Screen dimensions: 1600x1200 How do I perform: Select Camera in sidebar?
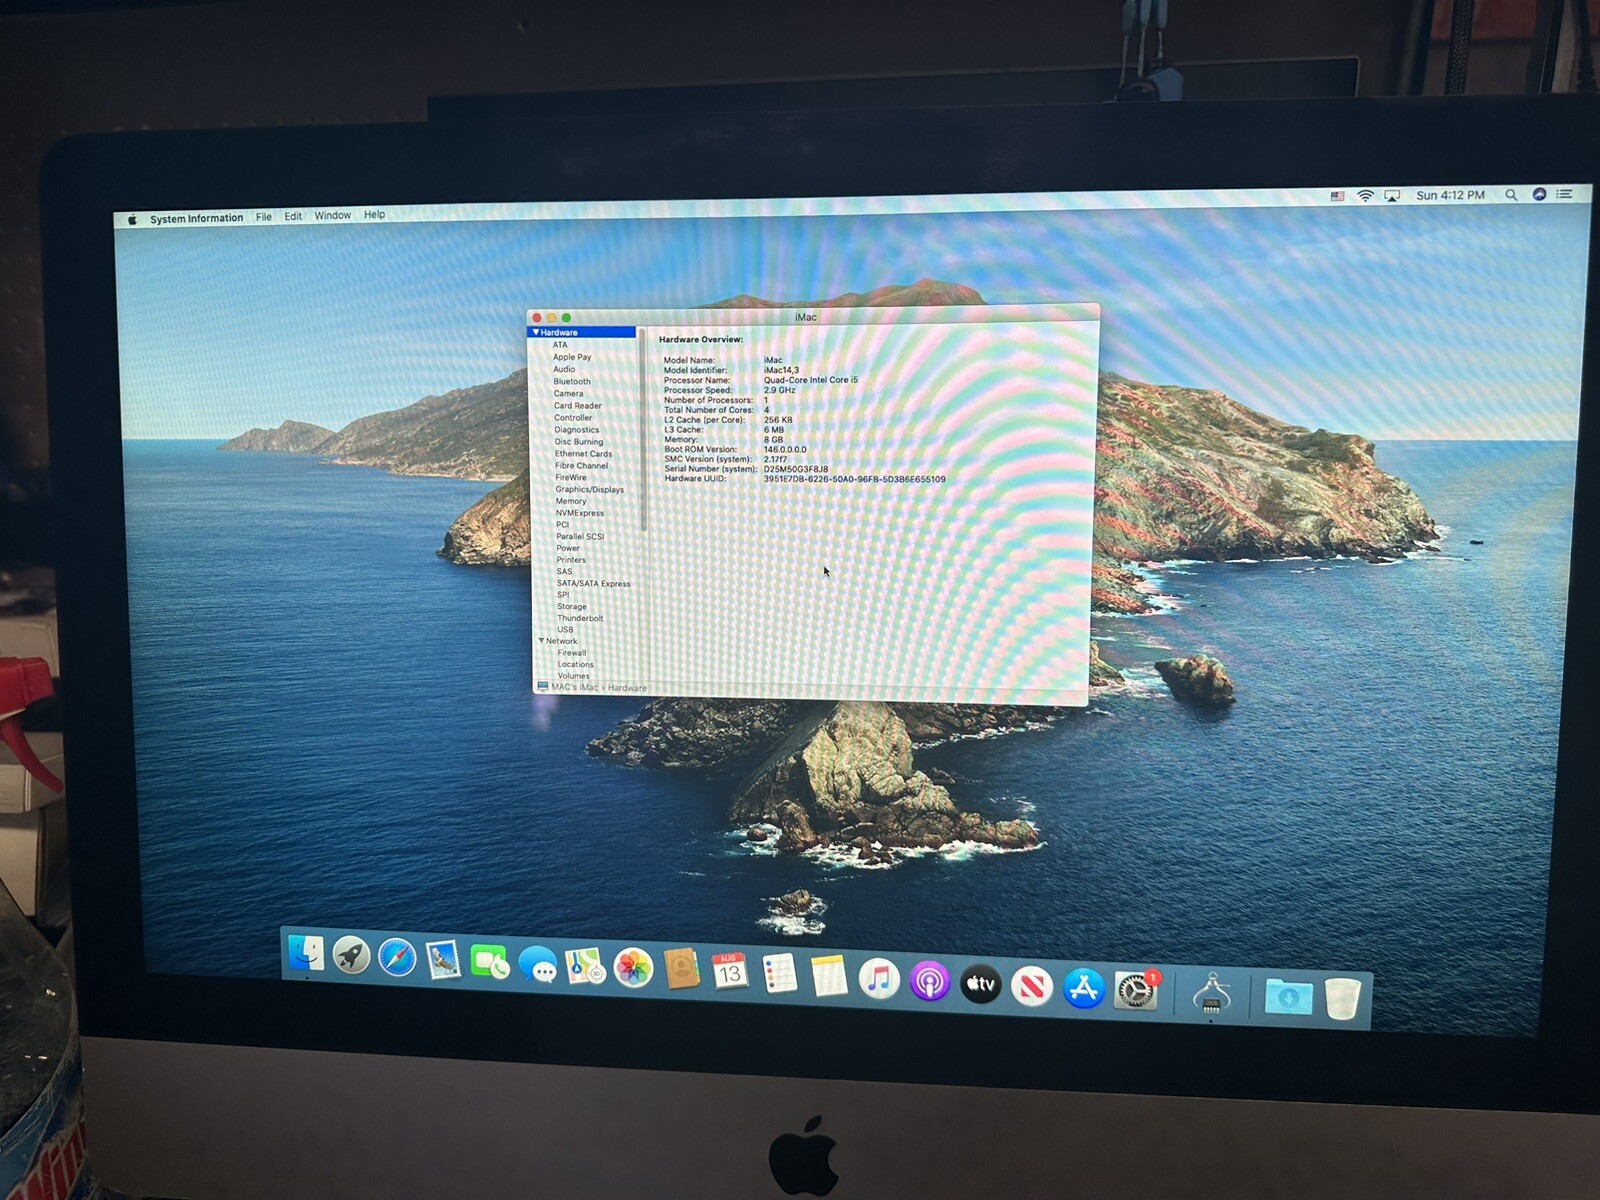coord(568,393)
